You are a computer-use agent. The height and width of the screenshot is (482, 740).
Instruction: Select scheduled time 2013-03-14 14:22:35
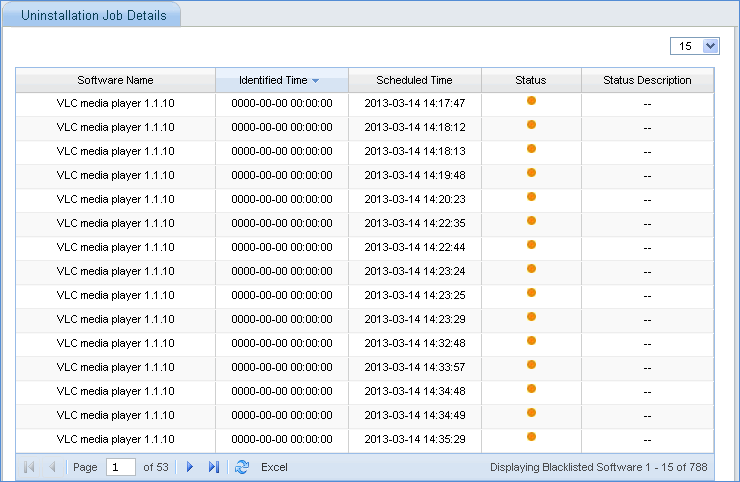pyautogui.click(x=415, y=223)
